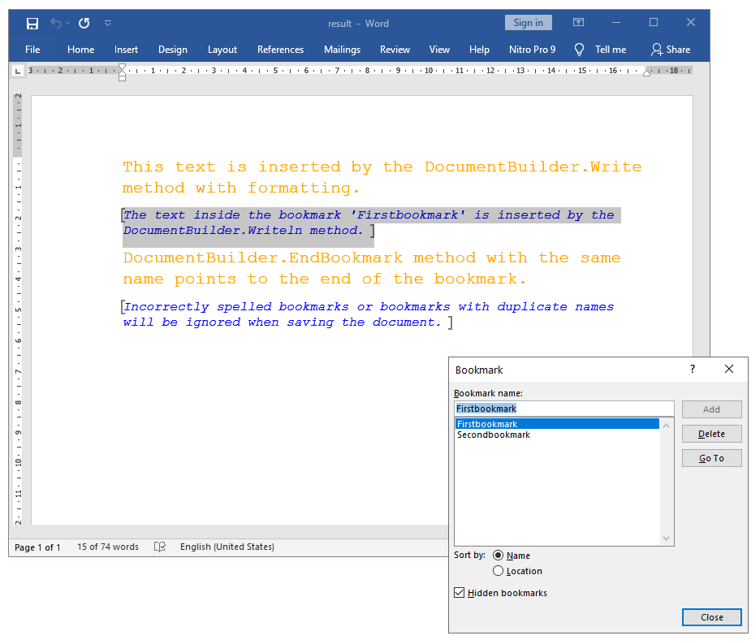The width and height of the screenshot is (756, 643).
Task: Select the Location sort radio button
Action: click(498, 571)
